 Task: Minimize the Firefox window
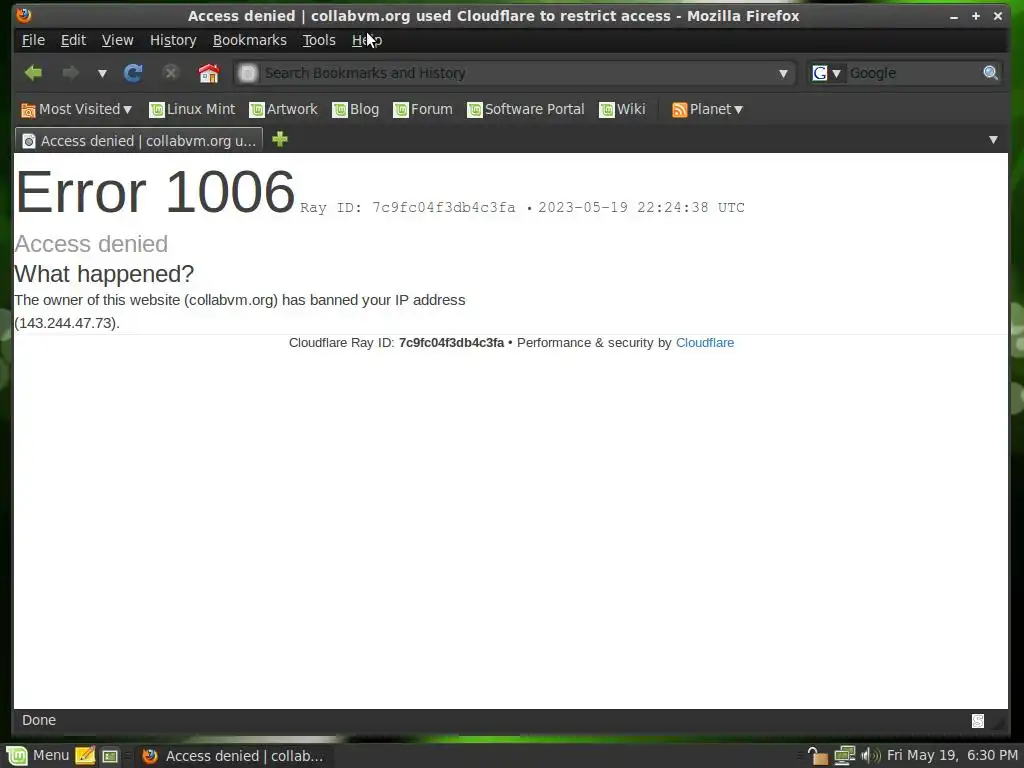click(x=954, y=16)
